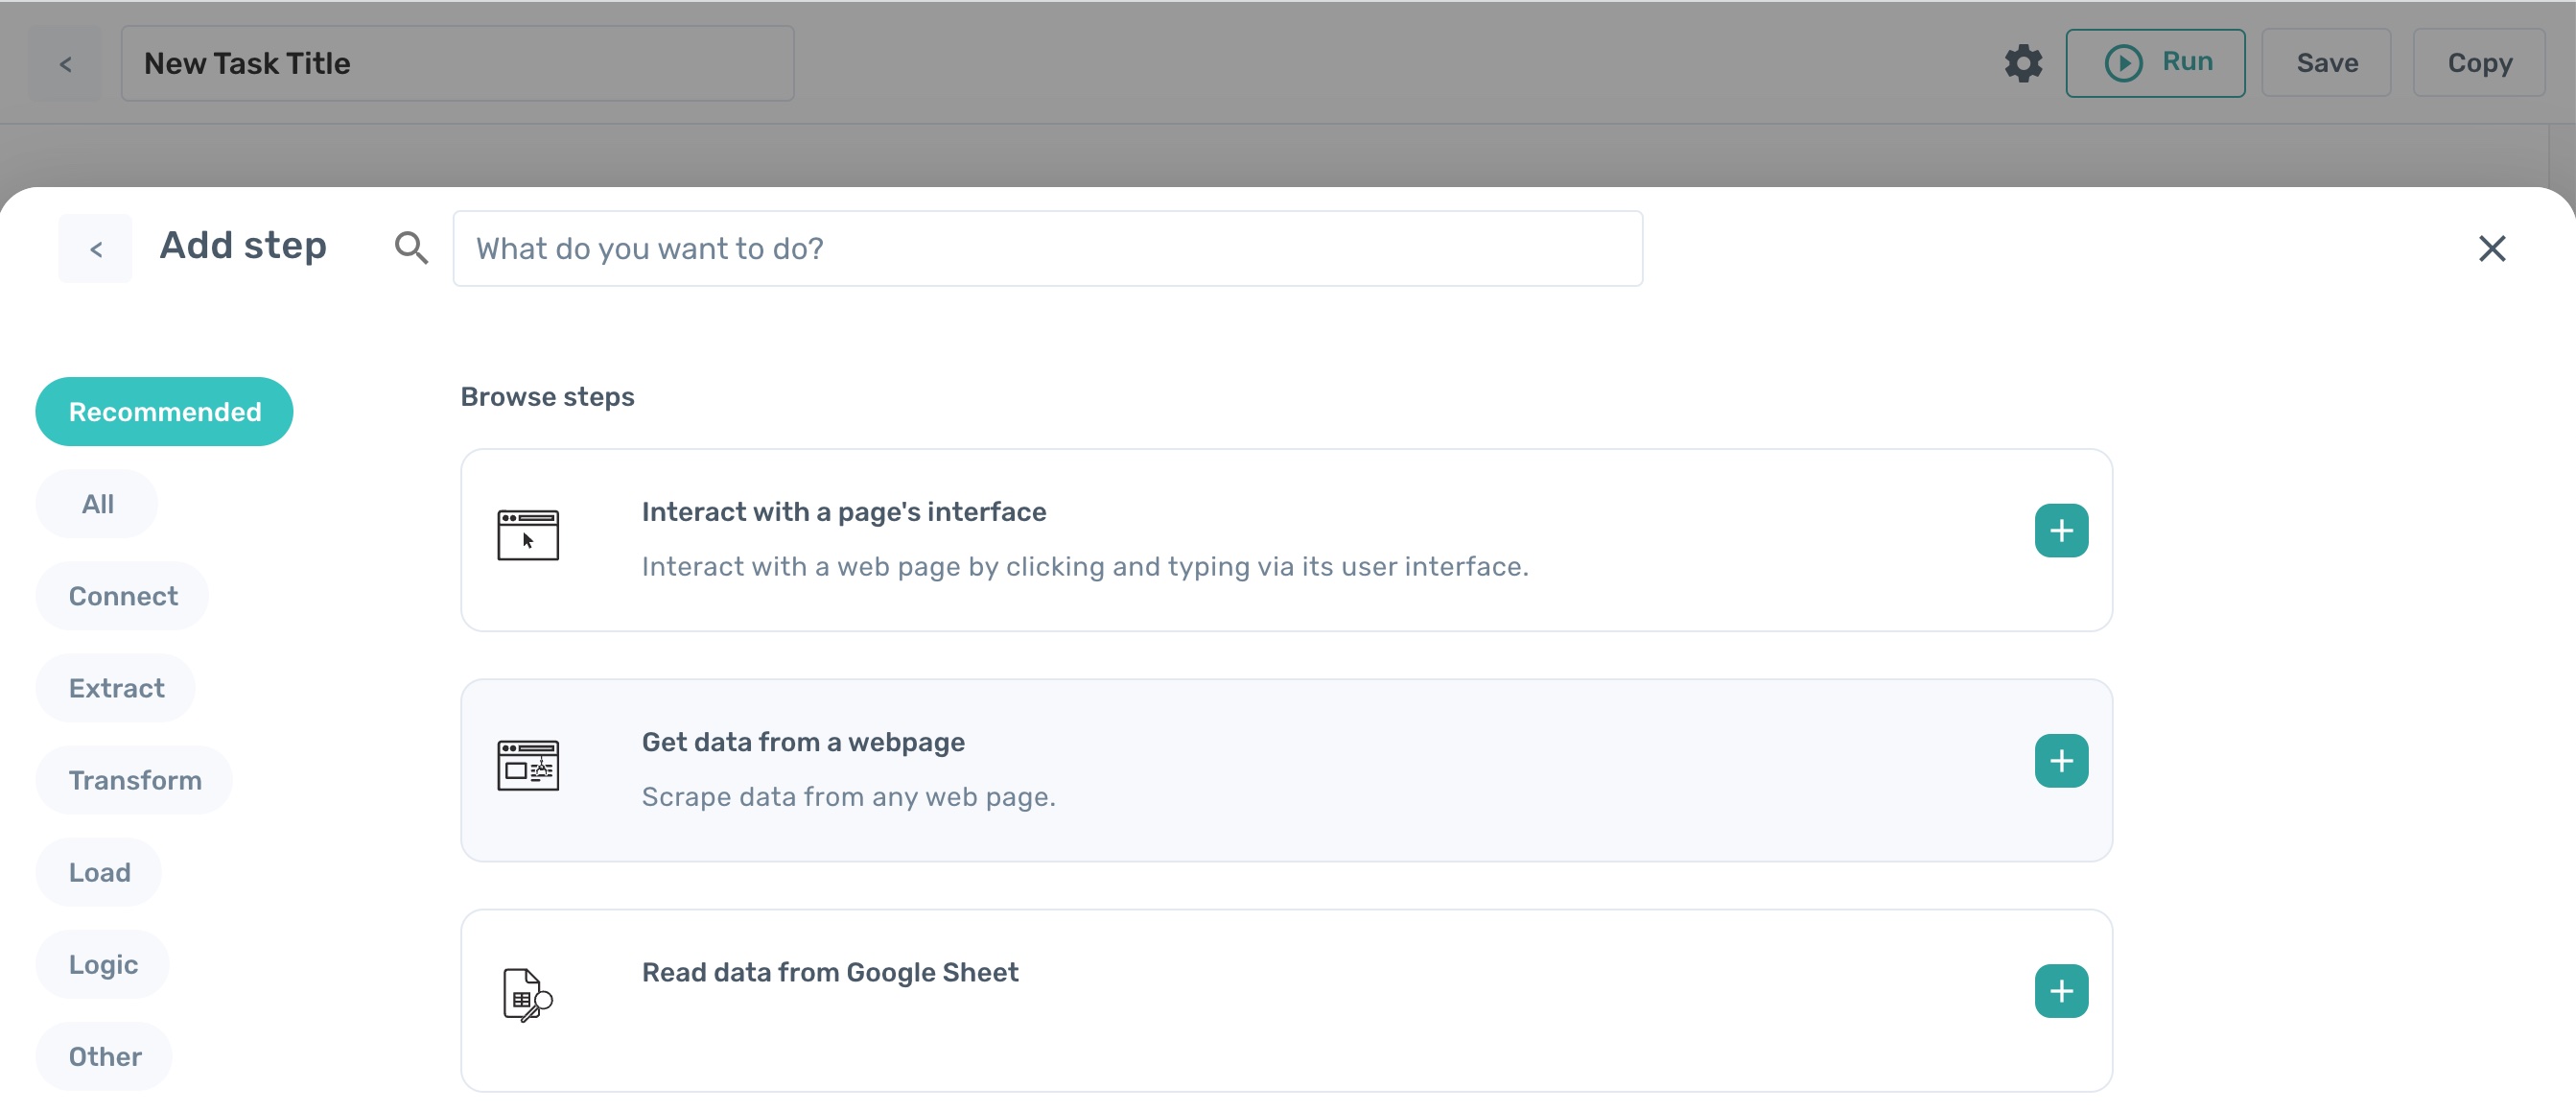Choose the Transform category
Viewport: 2576px width, 1111px height.
(135, 780)
